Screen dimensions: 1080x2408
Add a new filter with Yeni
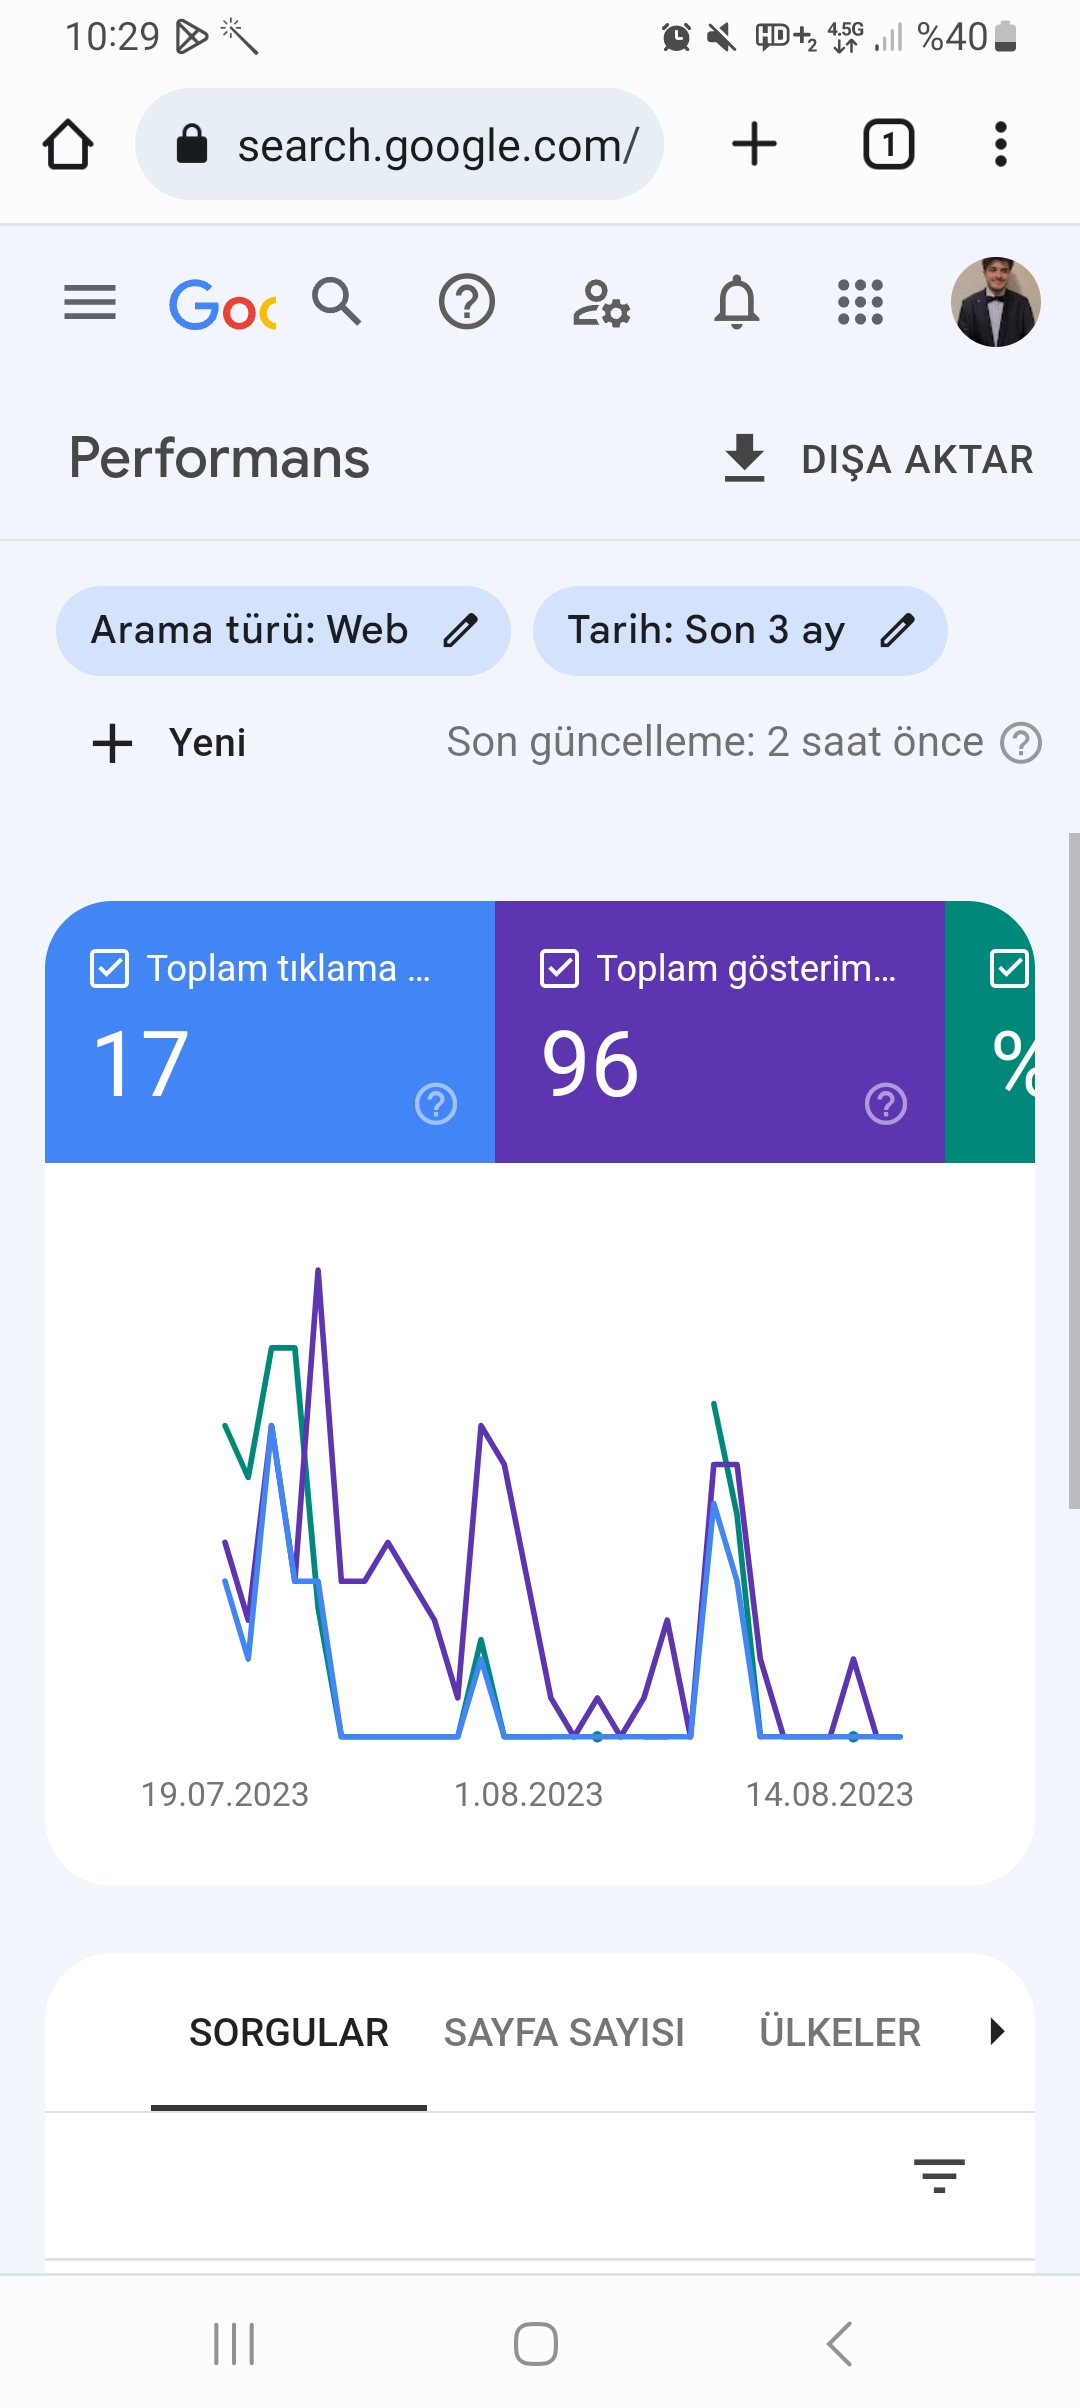tap(168, 743)
